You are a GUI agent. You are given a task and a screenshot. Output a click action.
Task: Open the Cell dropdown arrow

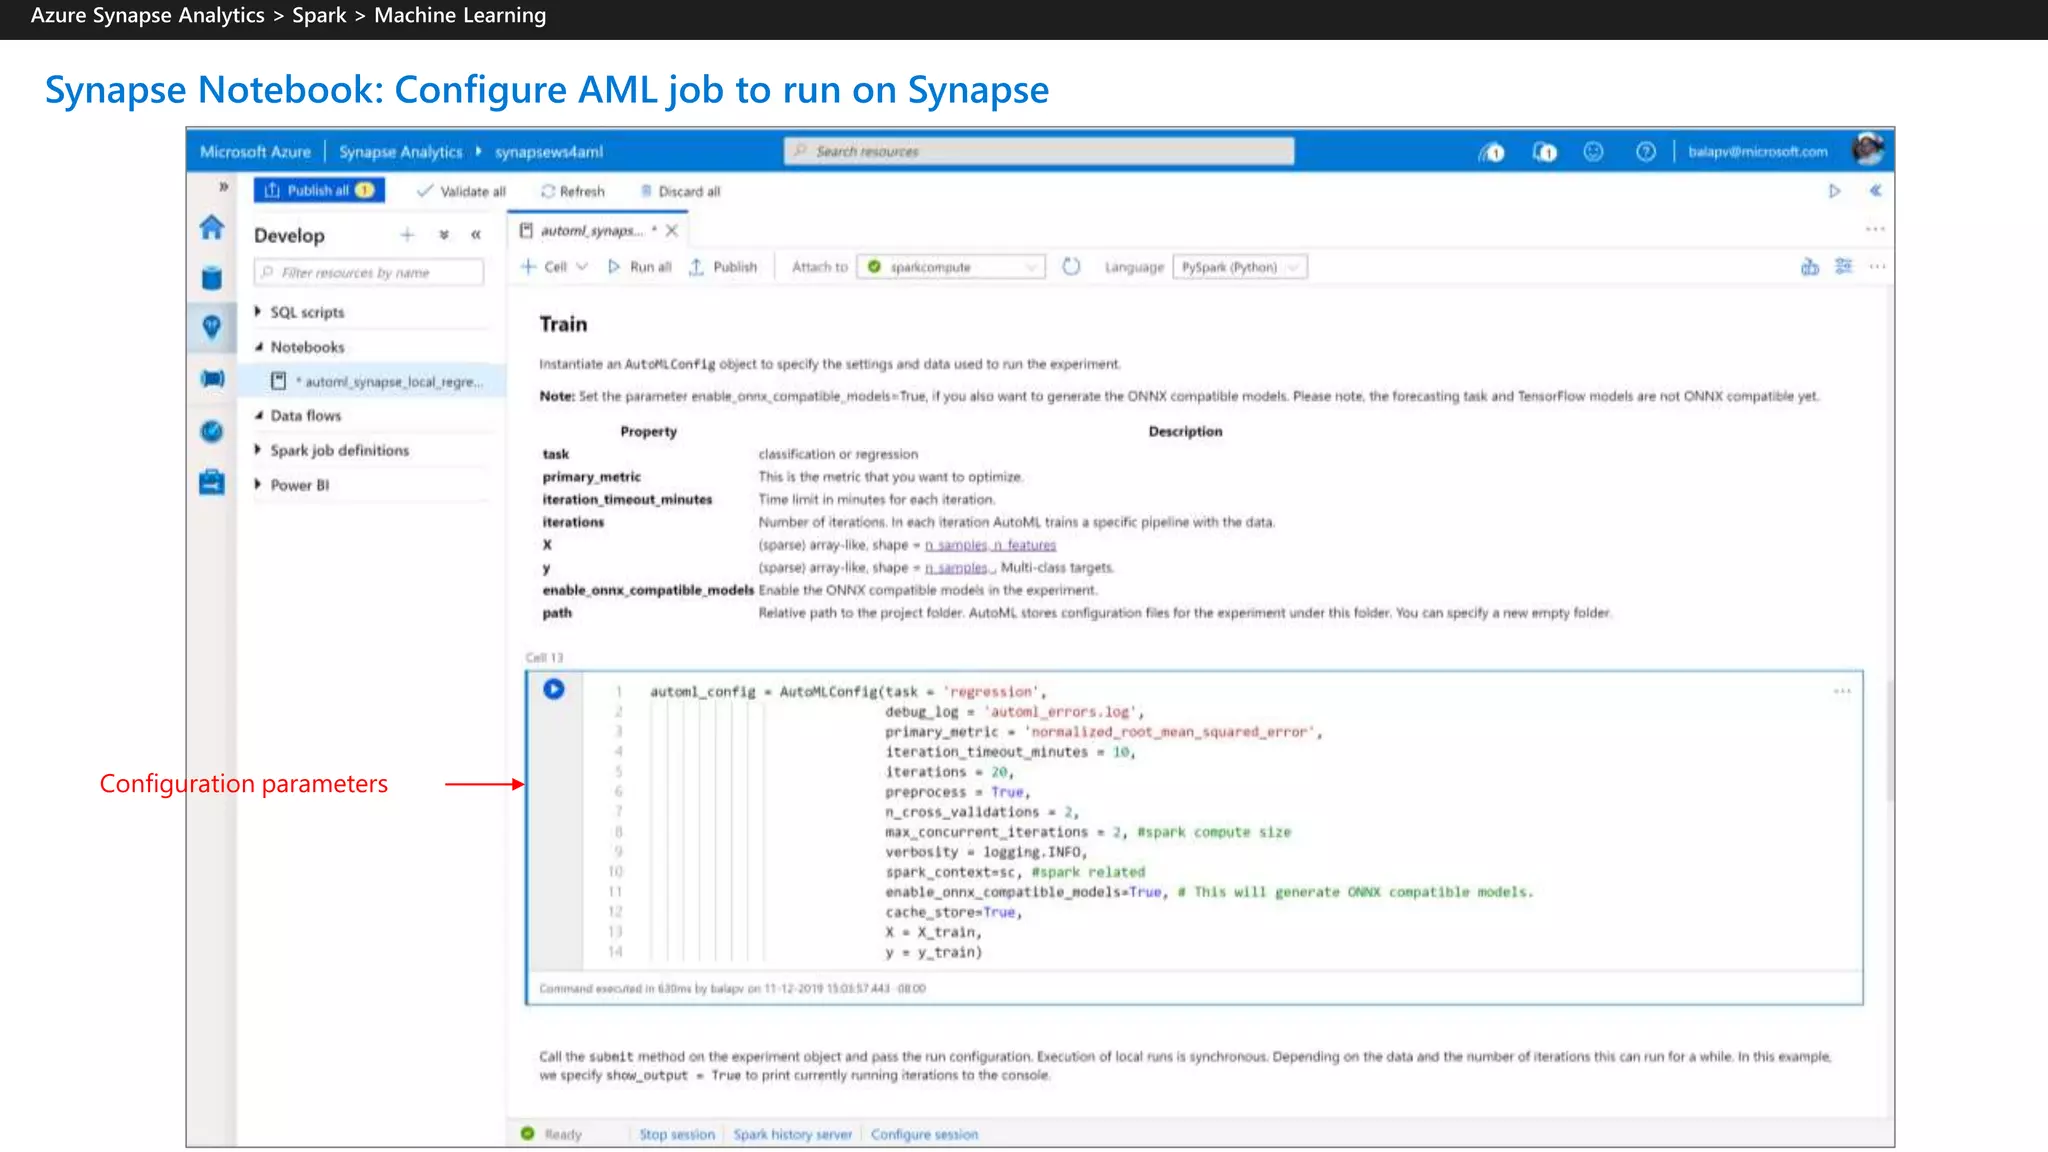pyautogui.click(x=582, y=267)
